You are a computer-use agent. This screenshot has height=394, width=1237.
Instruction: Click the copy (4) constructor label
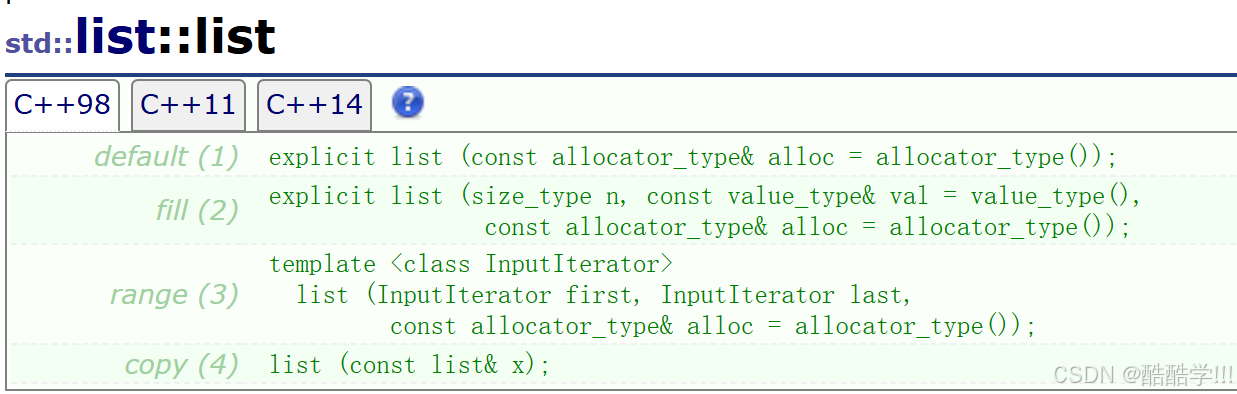pos(182,365)
